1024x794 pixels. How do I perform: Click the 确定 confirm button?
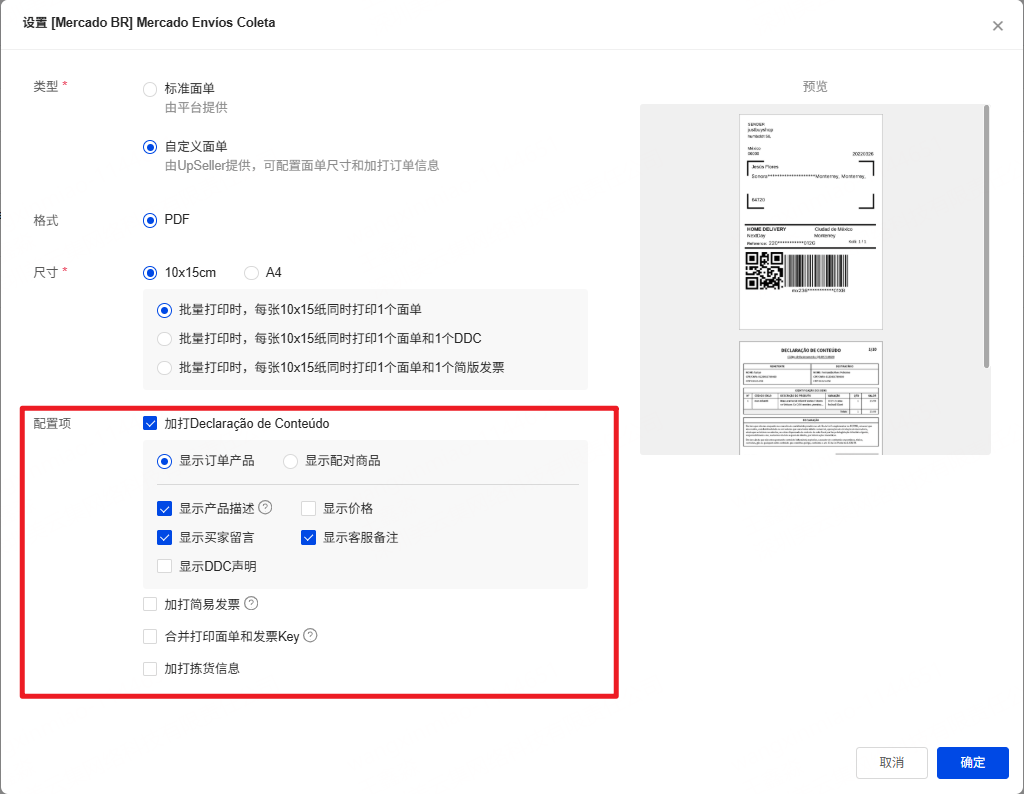click(972, 762)
